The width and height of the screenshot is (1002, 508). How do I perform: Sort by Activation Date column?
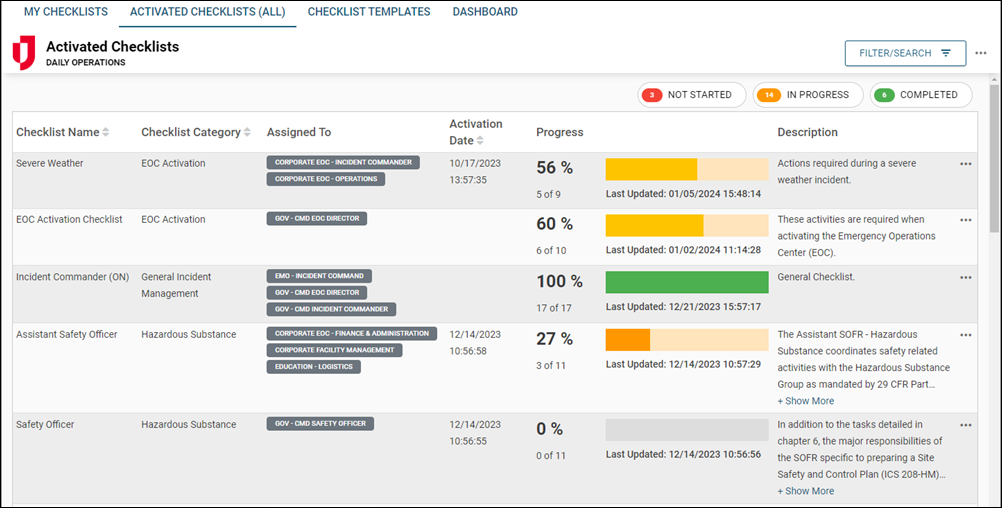480,141
